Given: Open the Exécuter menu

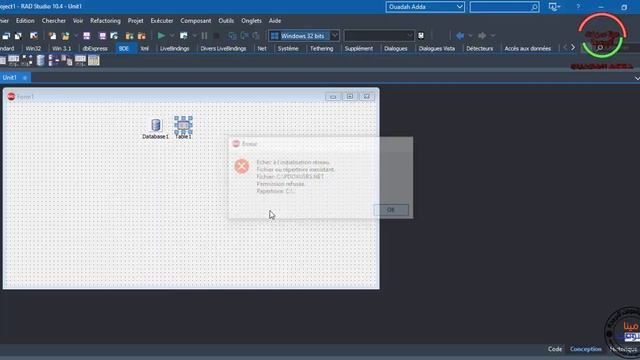Looking at the screenshot, I should [162, 21].
